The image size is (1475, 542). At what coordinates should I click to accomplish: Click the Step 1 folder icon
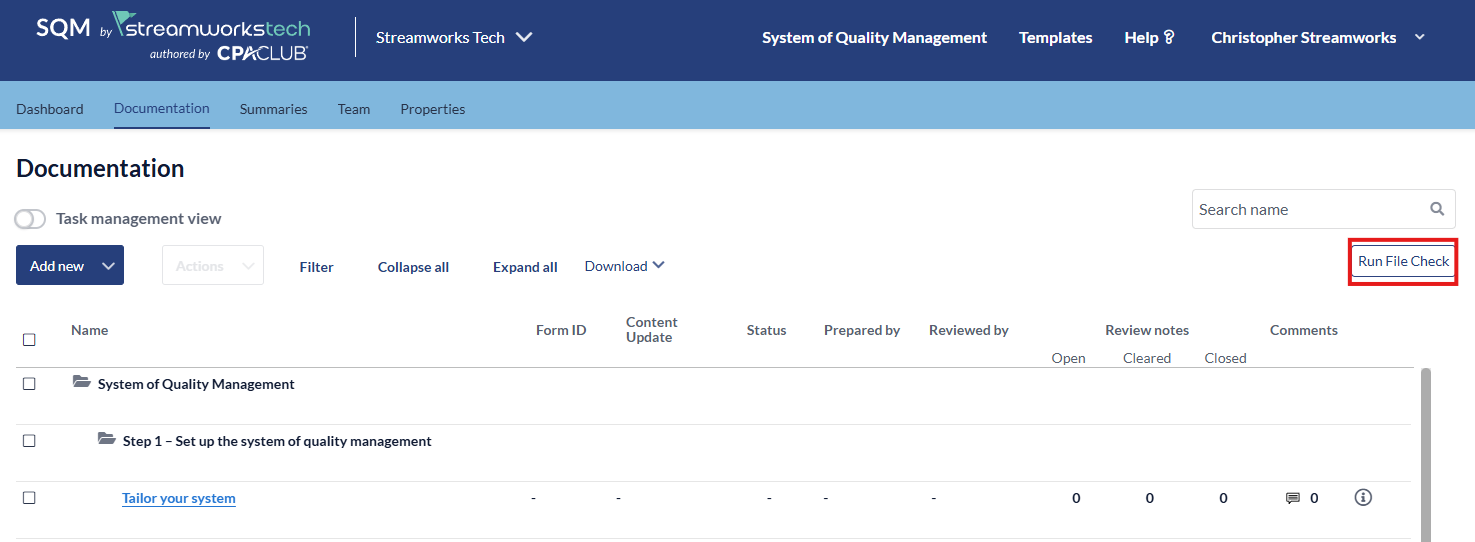107,440
